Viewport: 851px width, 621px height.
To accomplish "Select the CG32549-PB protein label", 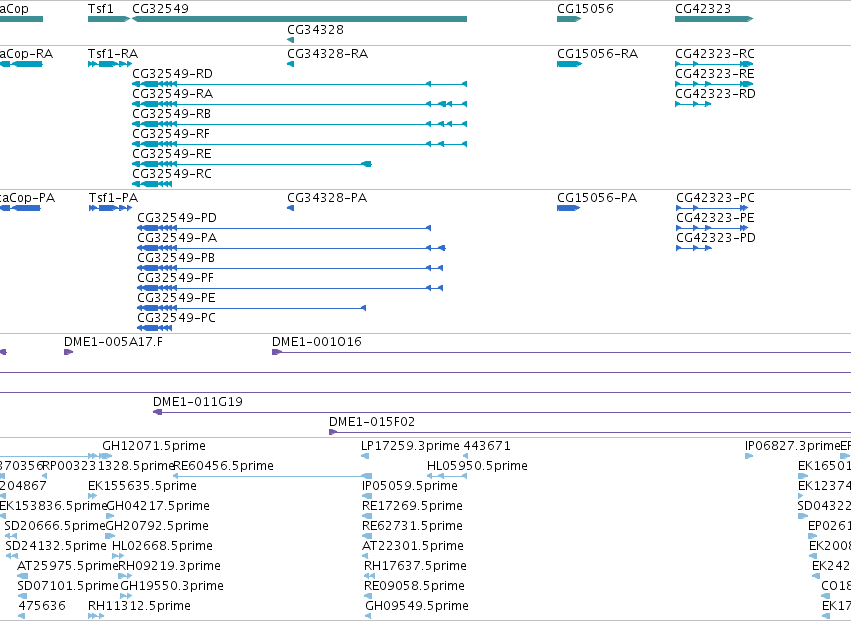I will [x=176, y=258].
